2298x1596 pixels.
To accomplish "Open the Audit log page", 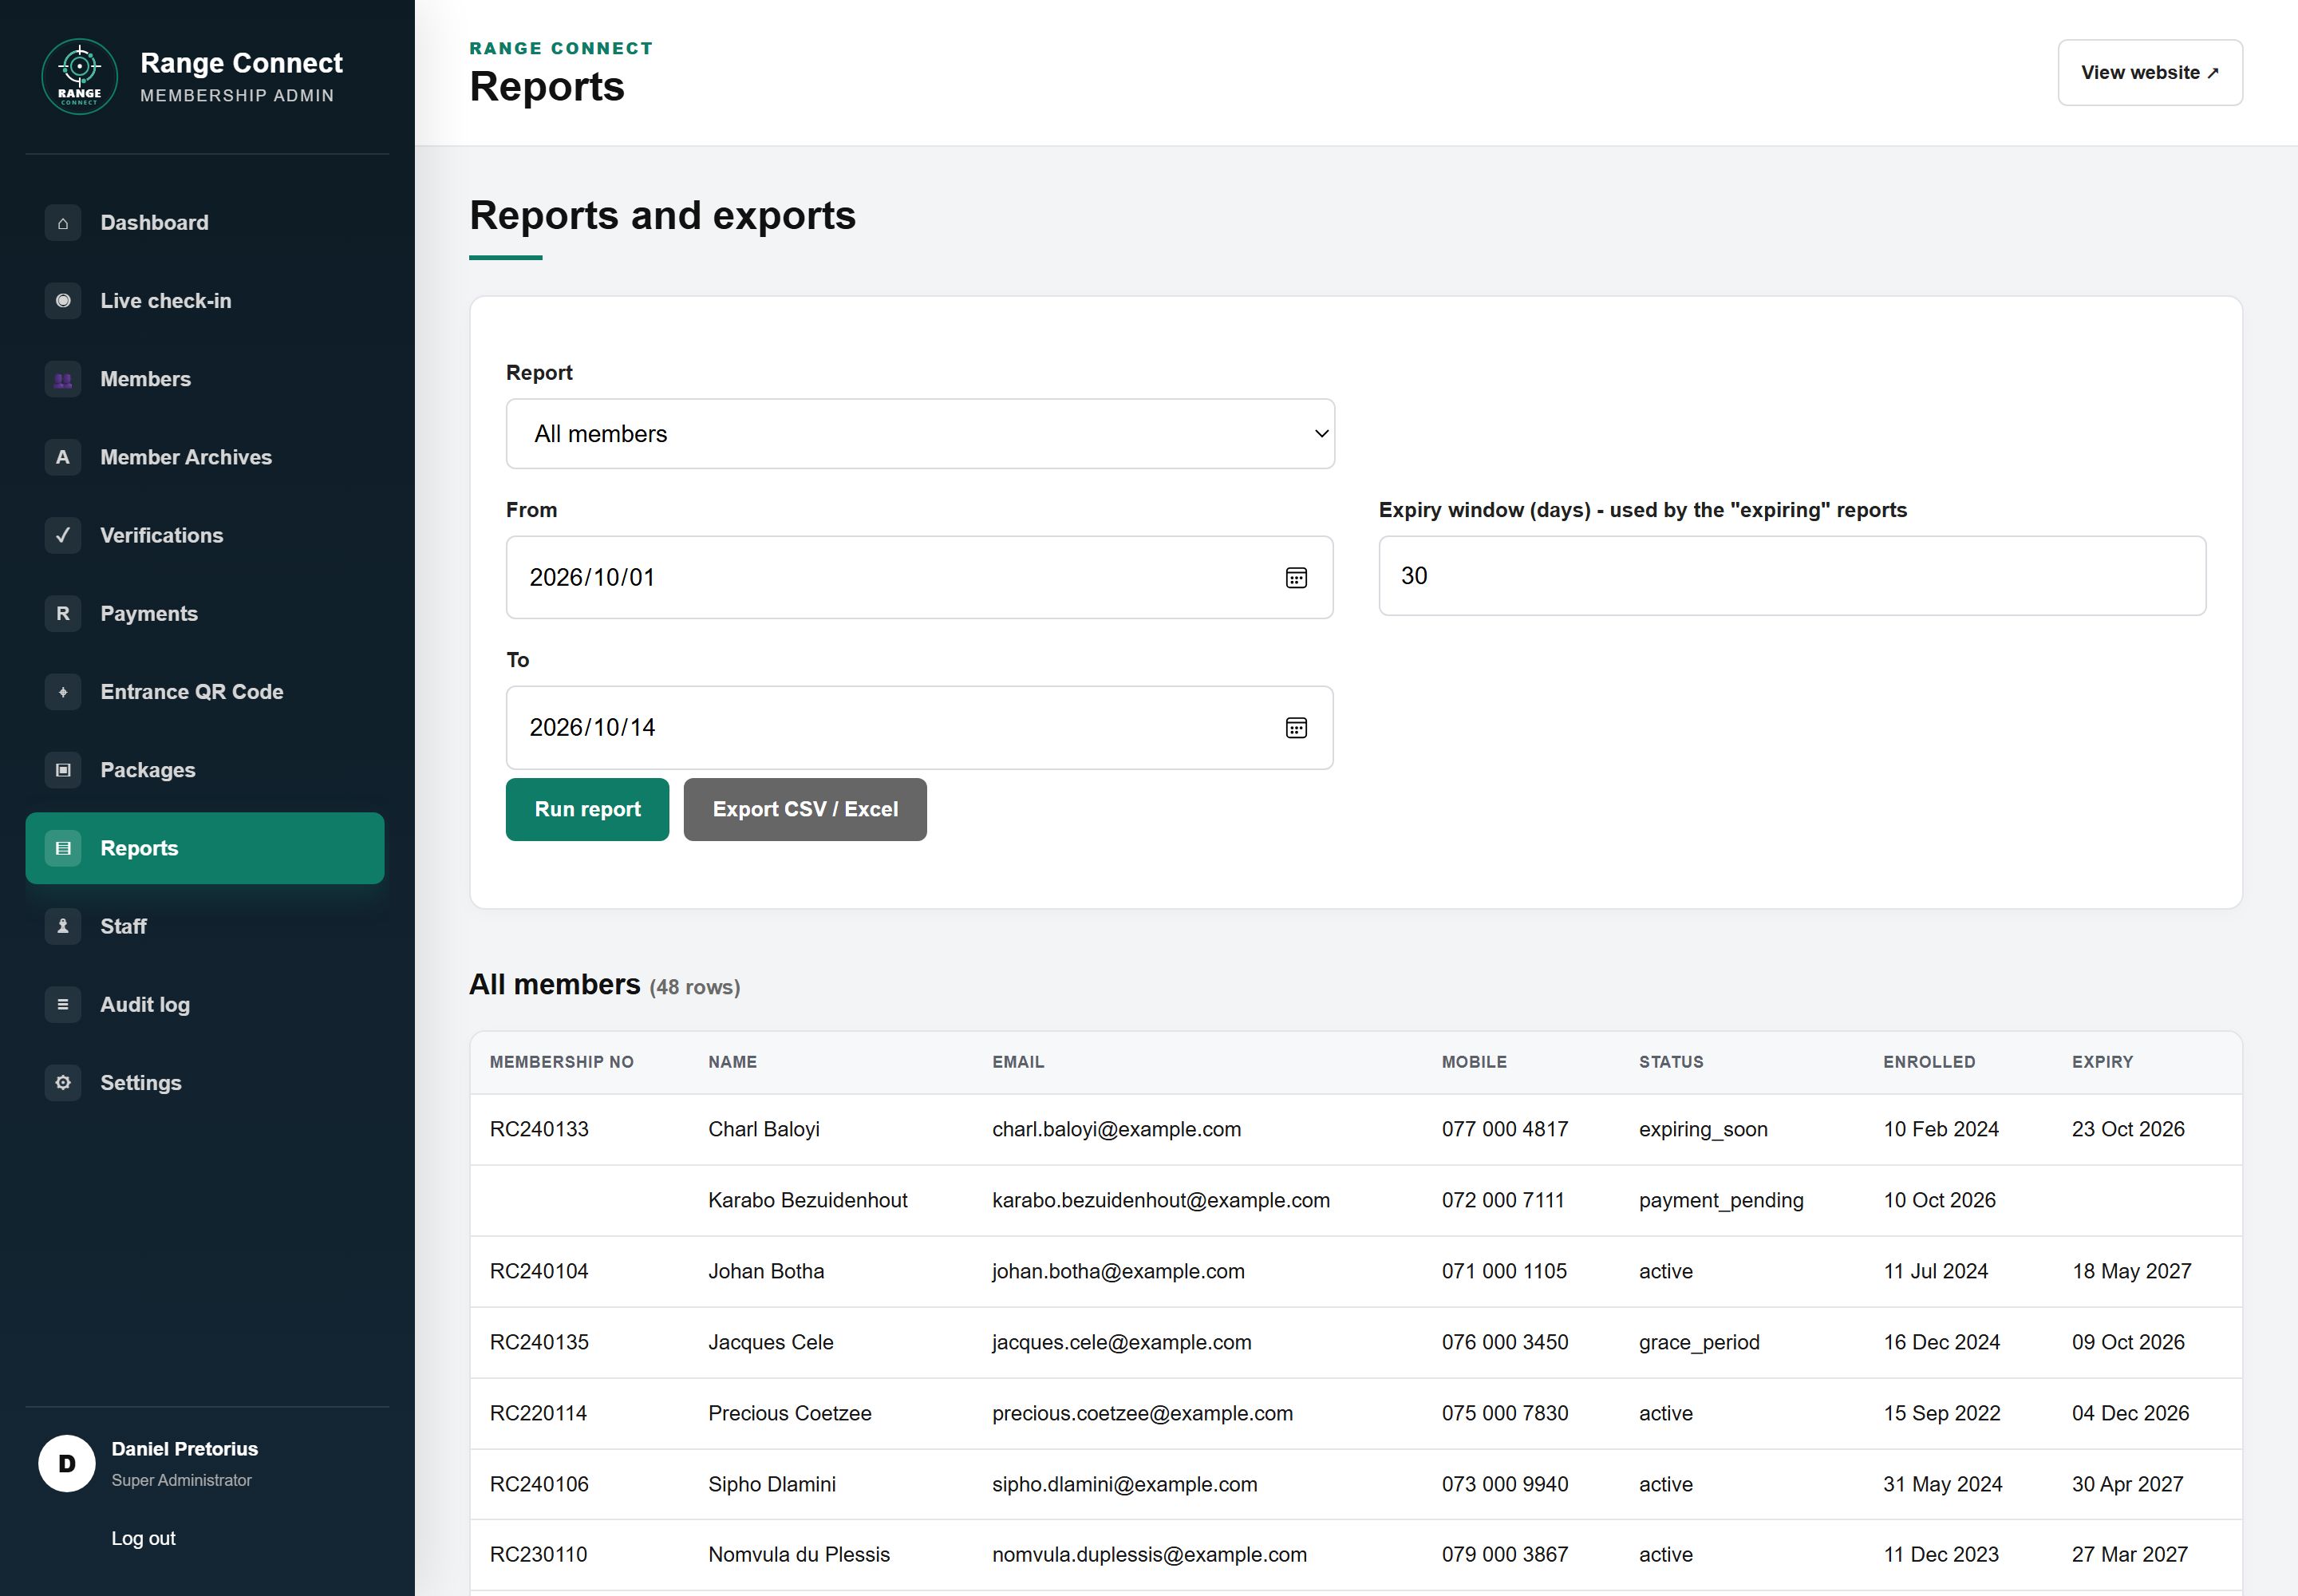I will point(205,1004).
